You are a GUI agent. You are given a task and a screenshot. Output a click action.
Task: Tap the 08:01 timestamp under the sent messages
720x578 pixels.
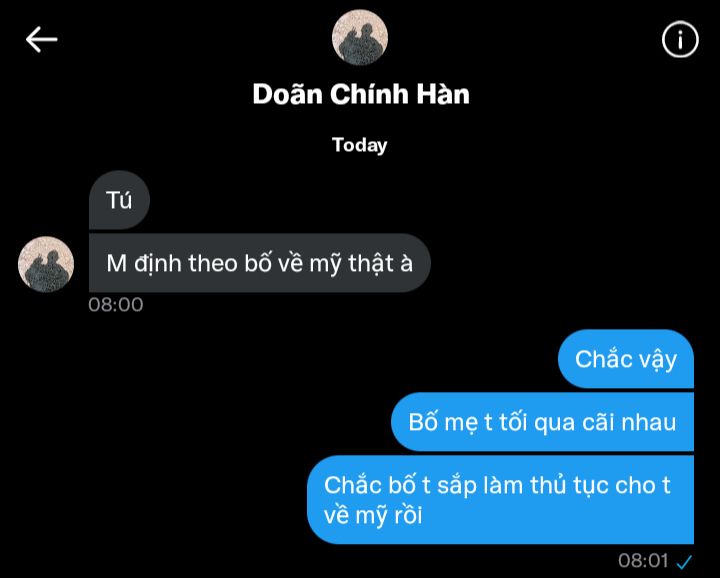(x=643, y=561)
